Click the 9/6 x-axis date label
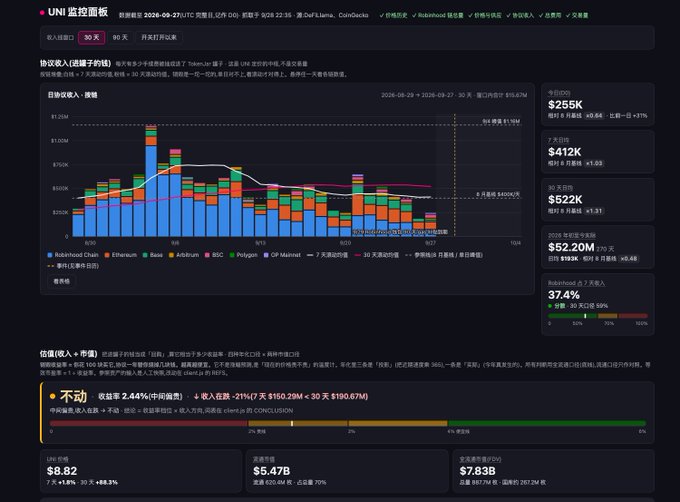This screenshot has width=680, height=502. [x=175, y=243]
